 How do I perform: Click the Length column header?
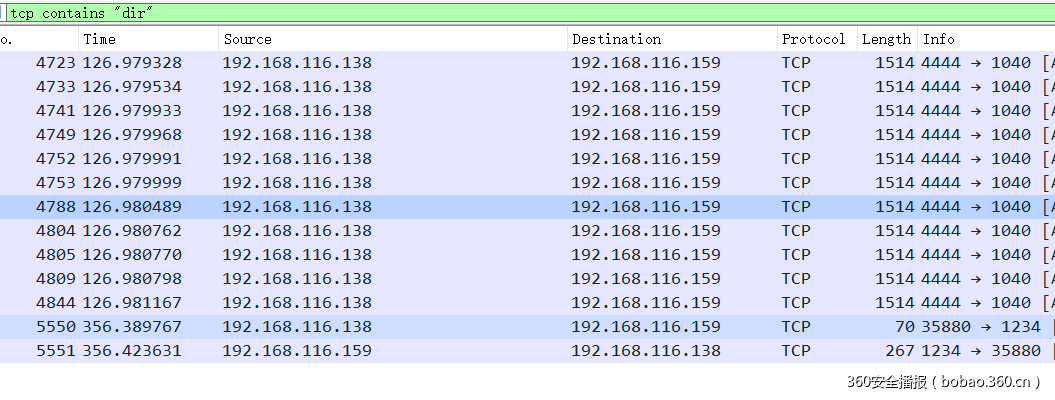click(886, 39)
